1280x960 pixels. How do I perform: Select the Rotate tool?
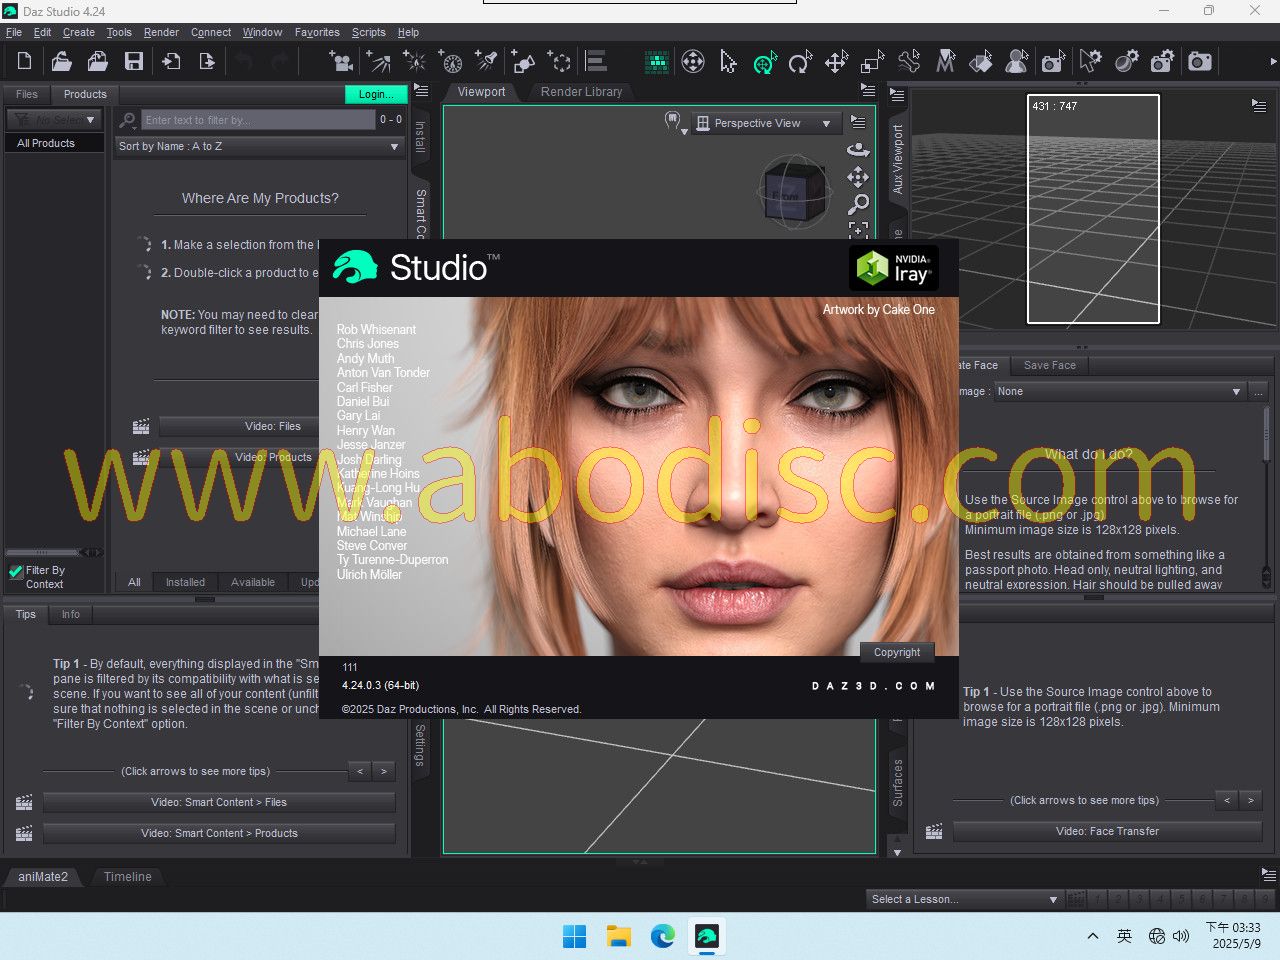(800, 62)
